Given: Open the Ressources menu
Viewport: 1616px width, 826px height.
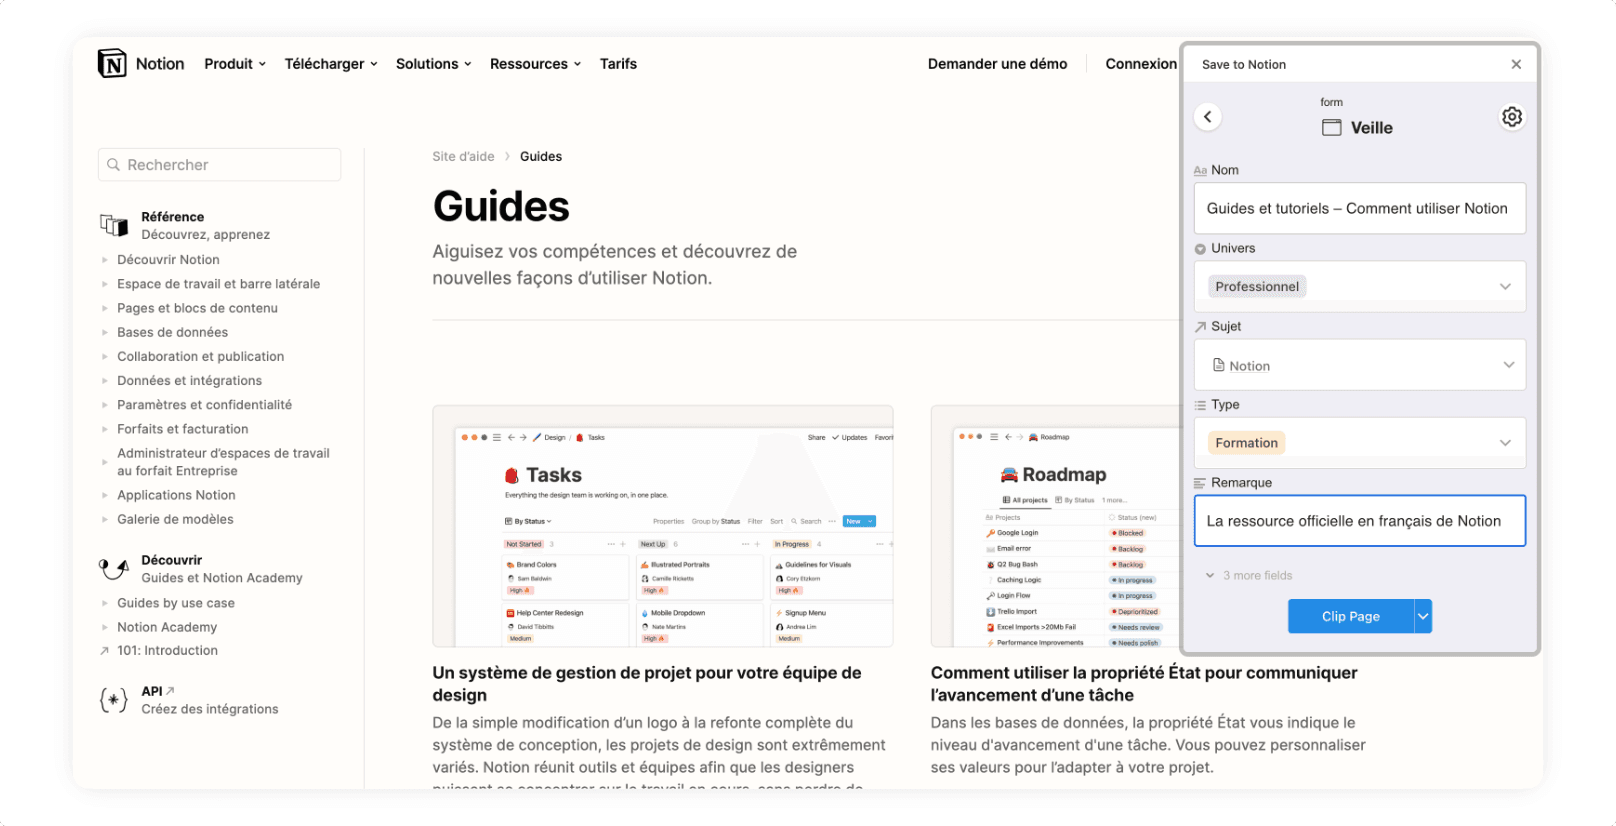Looking at the screenshot, I should (535, 64).
